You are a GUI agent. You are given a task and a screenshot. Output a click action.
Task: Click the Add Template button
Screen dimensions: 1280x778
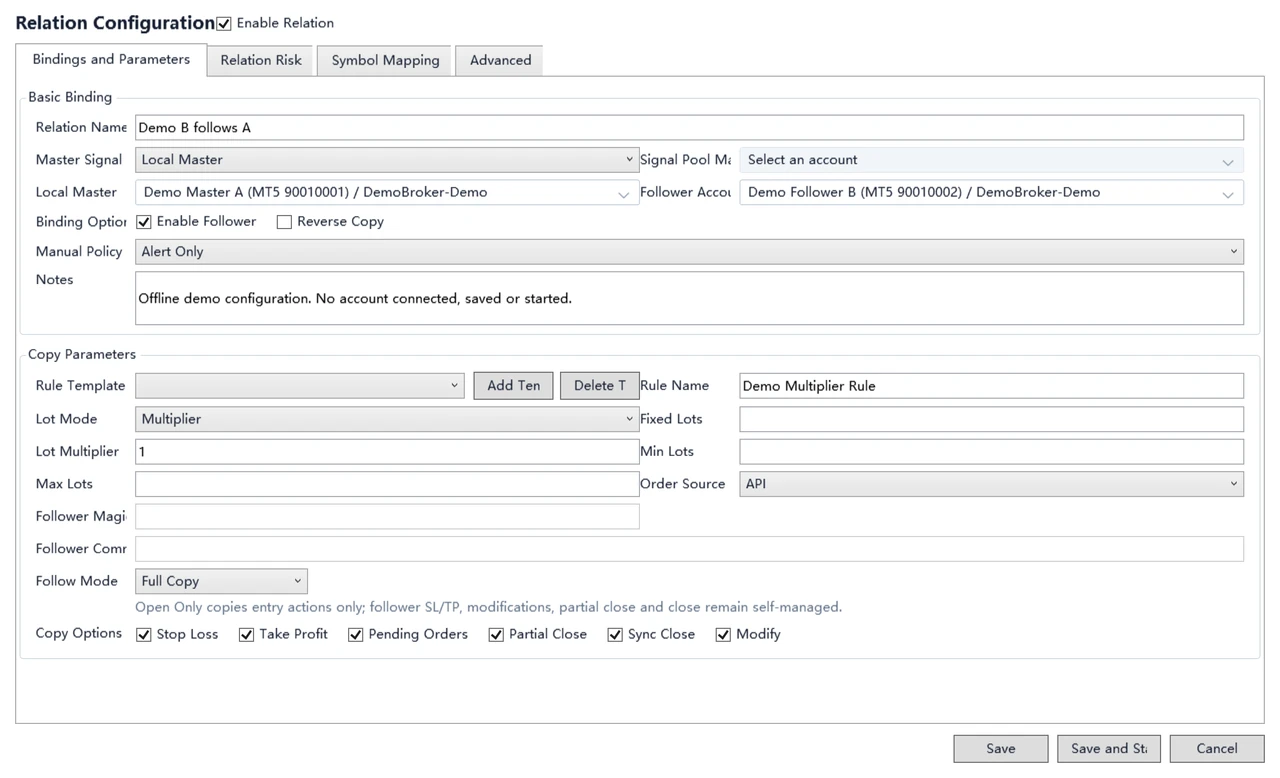(x=513, y=386)
